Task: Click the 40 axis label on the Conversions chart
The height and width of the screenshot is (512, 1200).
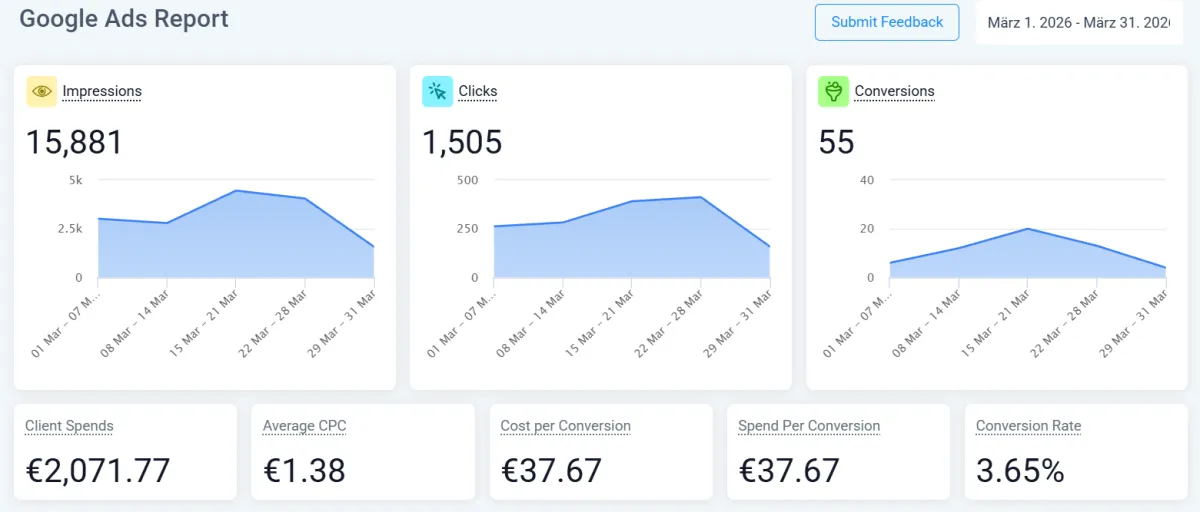Action: point(867,180)
